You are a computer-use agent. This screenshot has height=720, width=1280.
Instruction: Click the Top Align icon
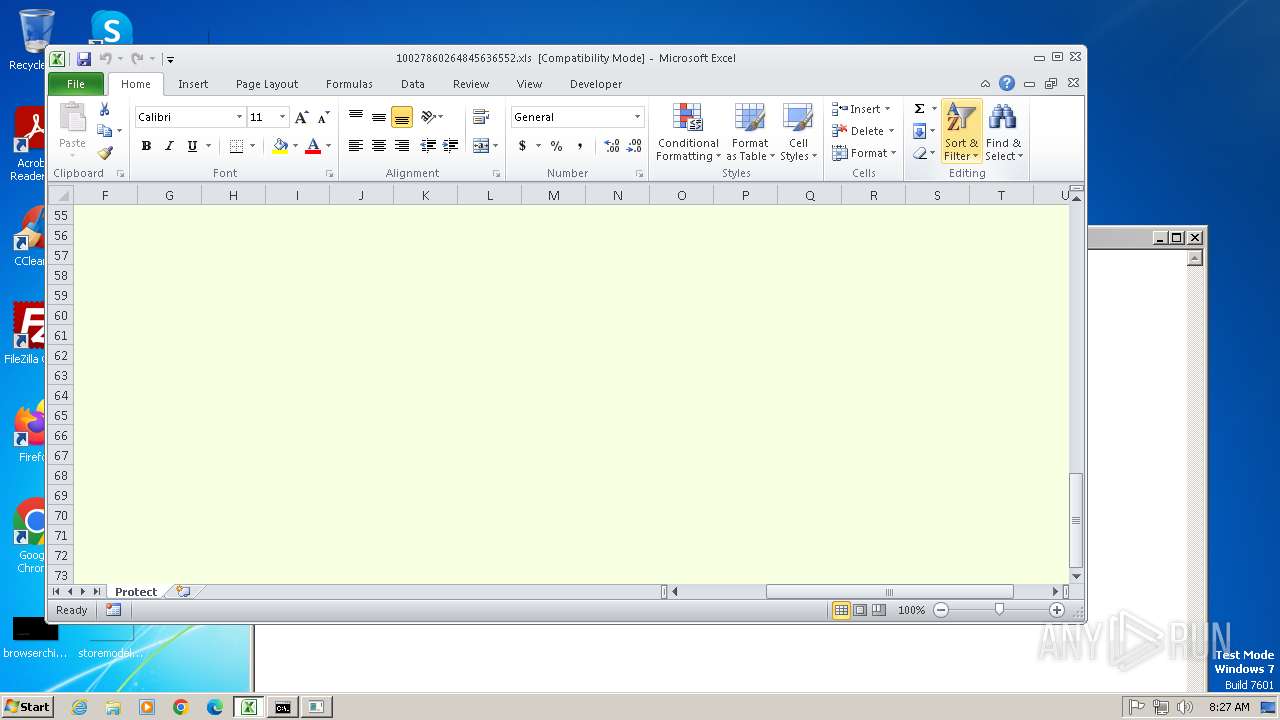pyautogui.click(x=355, y=117)
